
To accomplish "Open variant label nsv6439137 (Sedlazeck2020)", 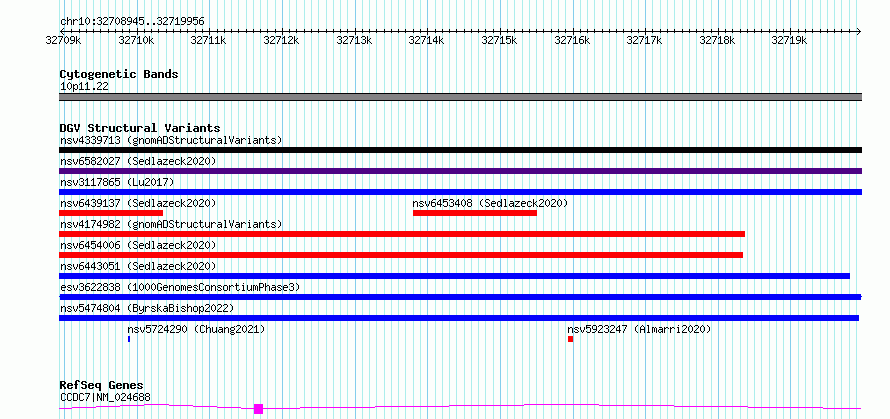I will [x=138, y=203].
